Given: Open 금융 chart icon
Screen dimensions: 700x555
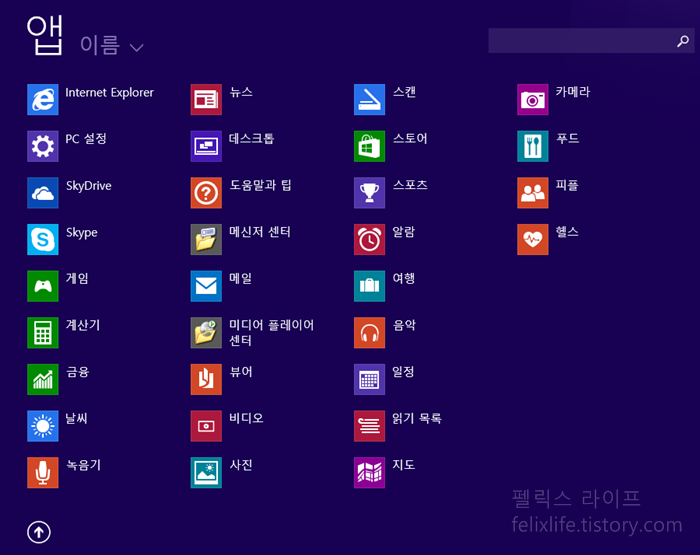Looking at the screenshot, I should (x=42, y=380).
